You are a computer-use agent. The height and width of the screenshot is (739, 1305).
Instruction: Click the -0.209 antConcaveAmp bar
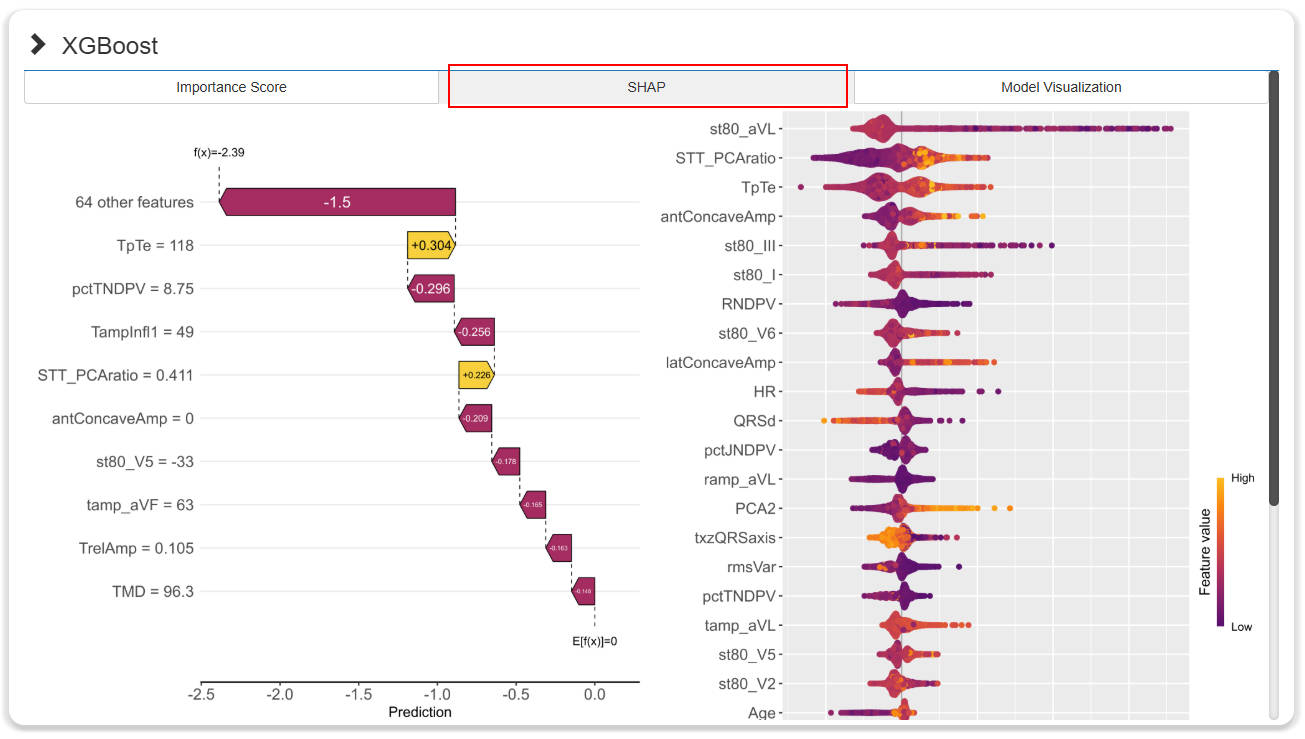coord(475,418)
